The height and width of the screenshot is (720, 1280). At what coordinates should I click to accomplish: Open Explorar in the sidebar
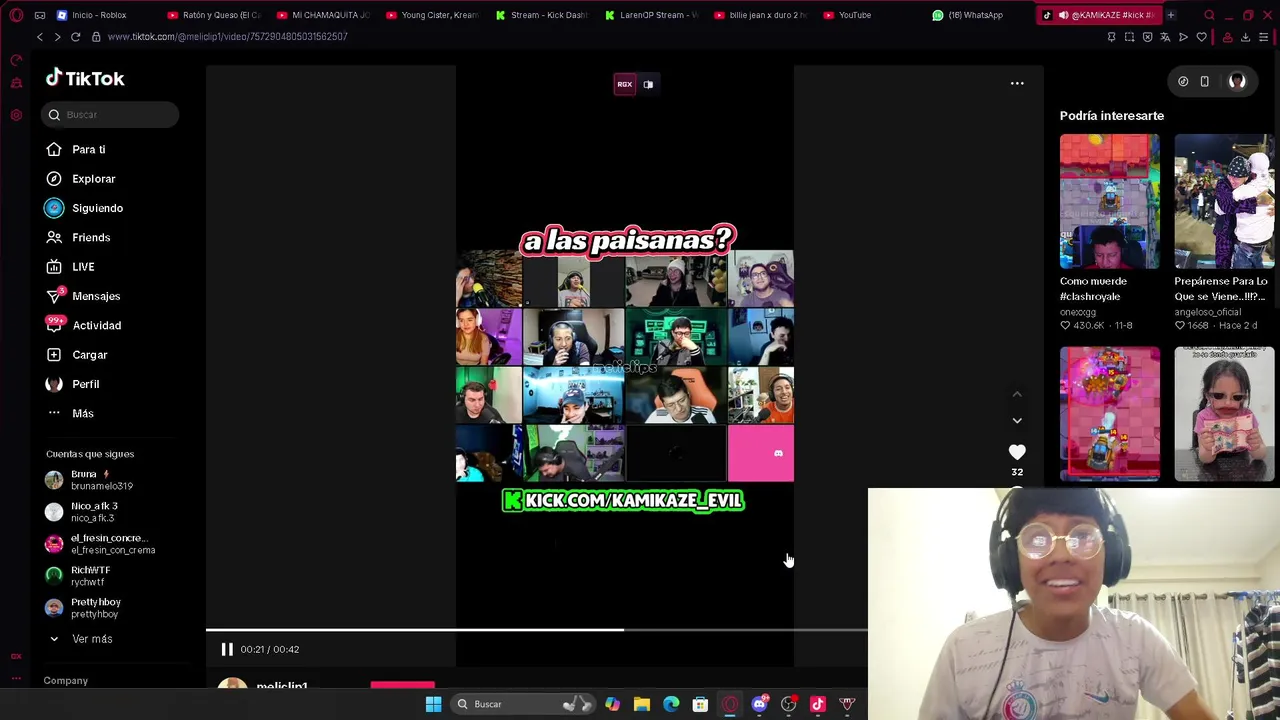81,179
